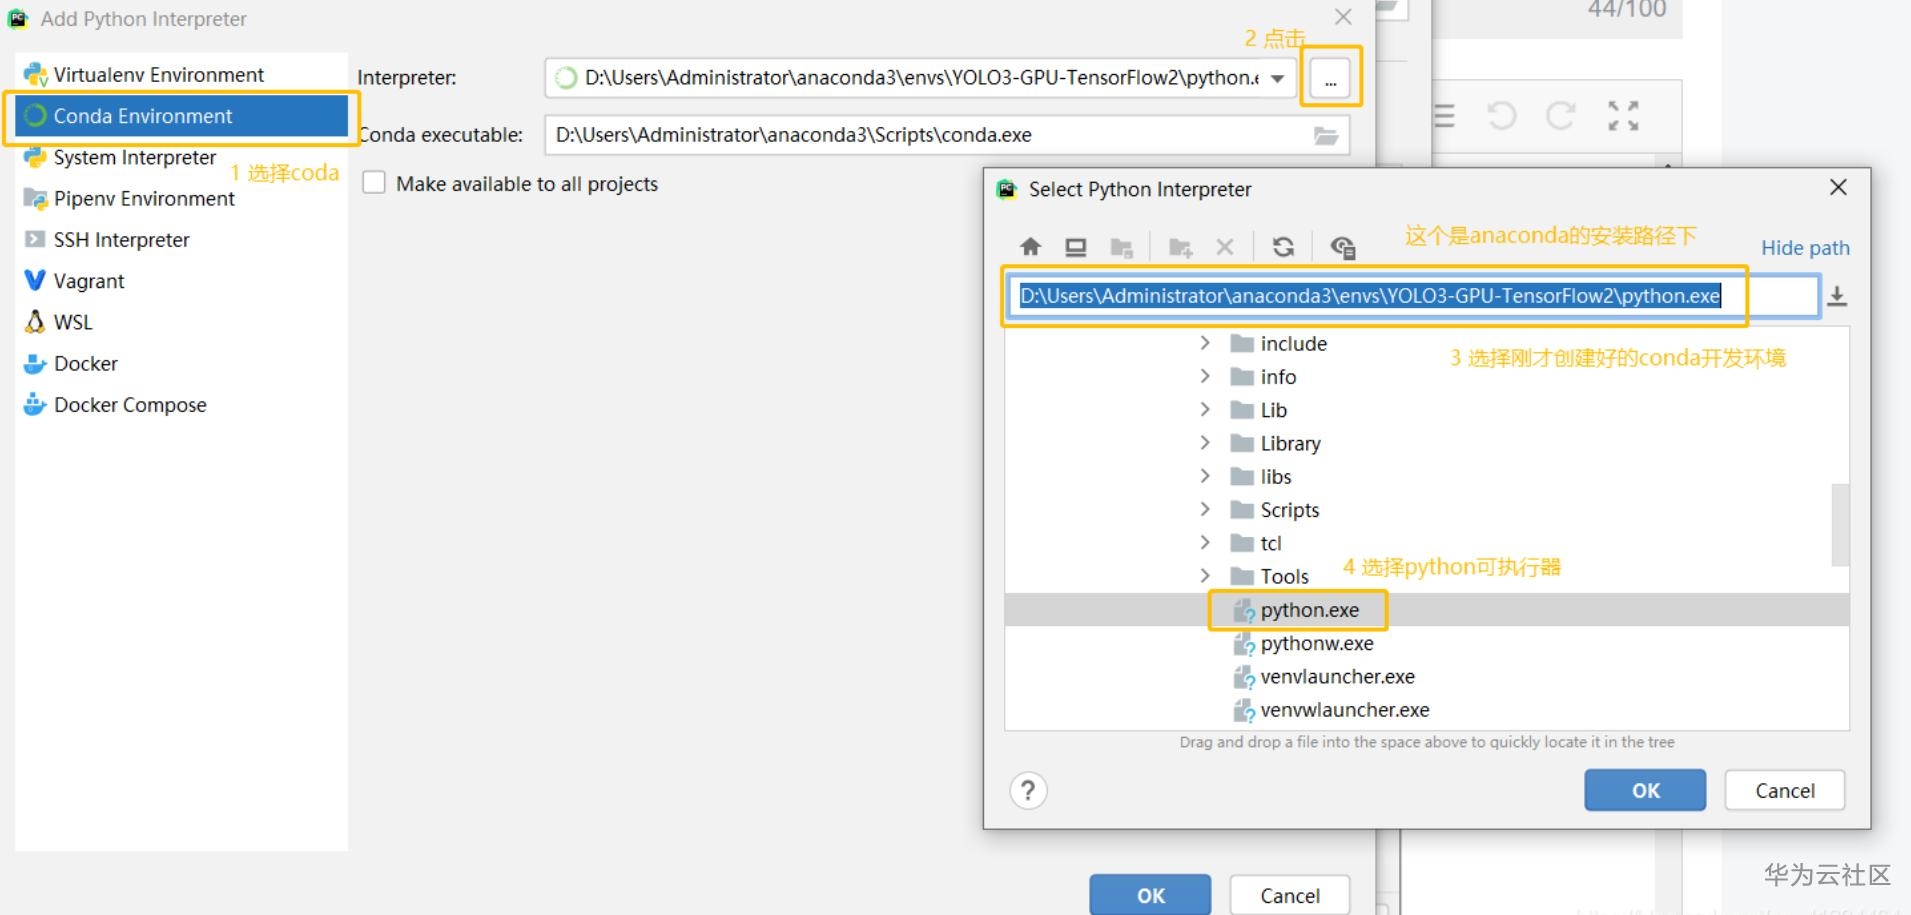
Task: Click OK in Select Python Interpreter dialog
Action: coord(1645,790)
